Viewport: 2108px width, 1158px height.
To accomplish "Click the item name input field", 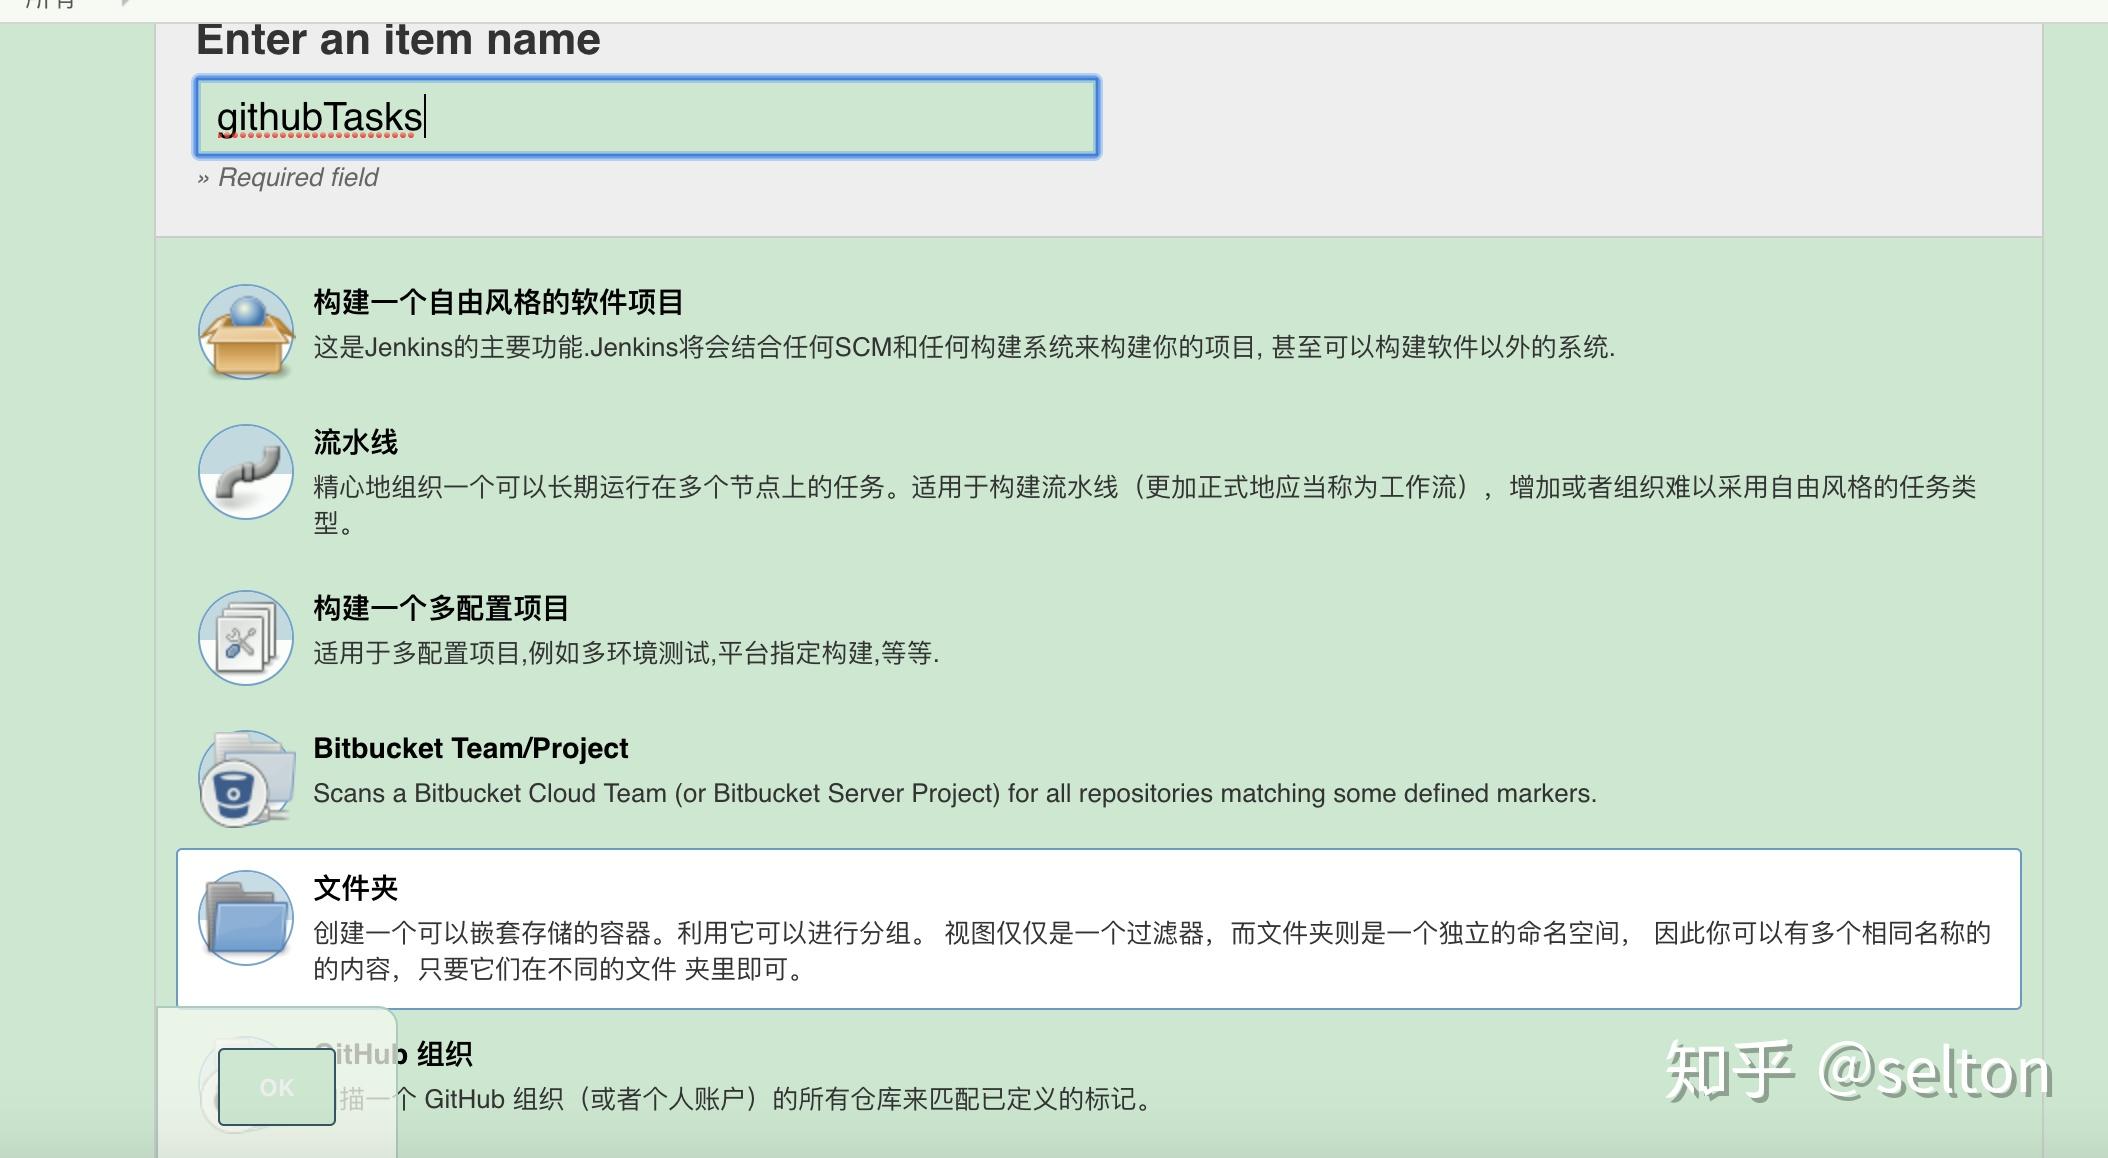I will [647, 117].
